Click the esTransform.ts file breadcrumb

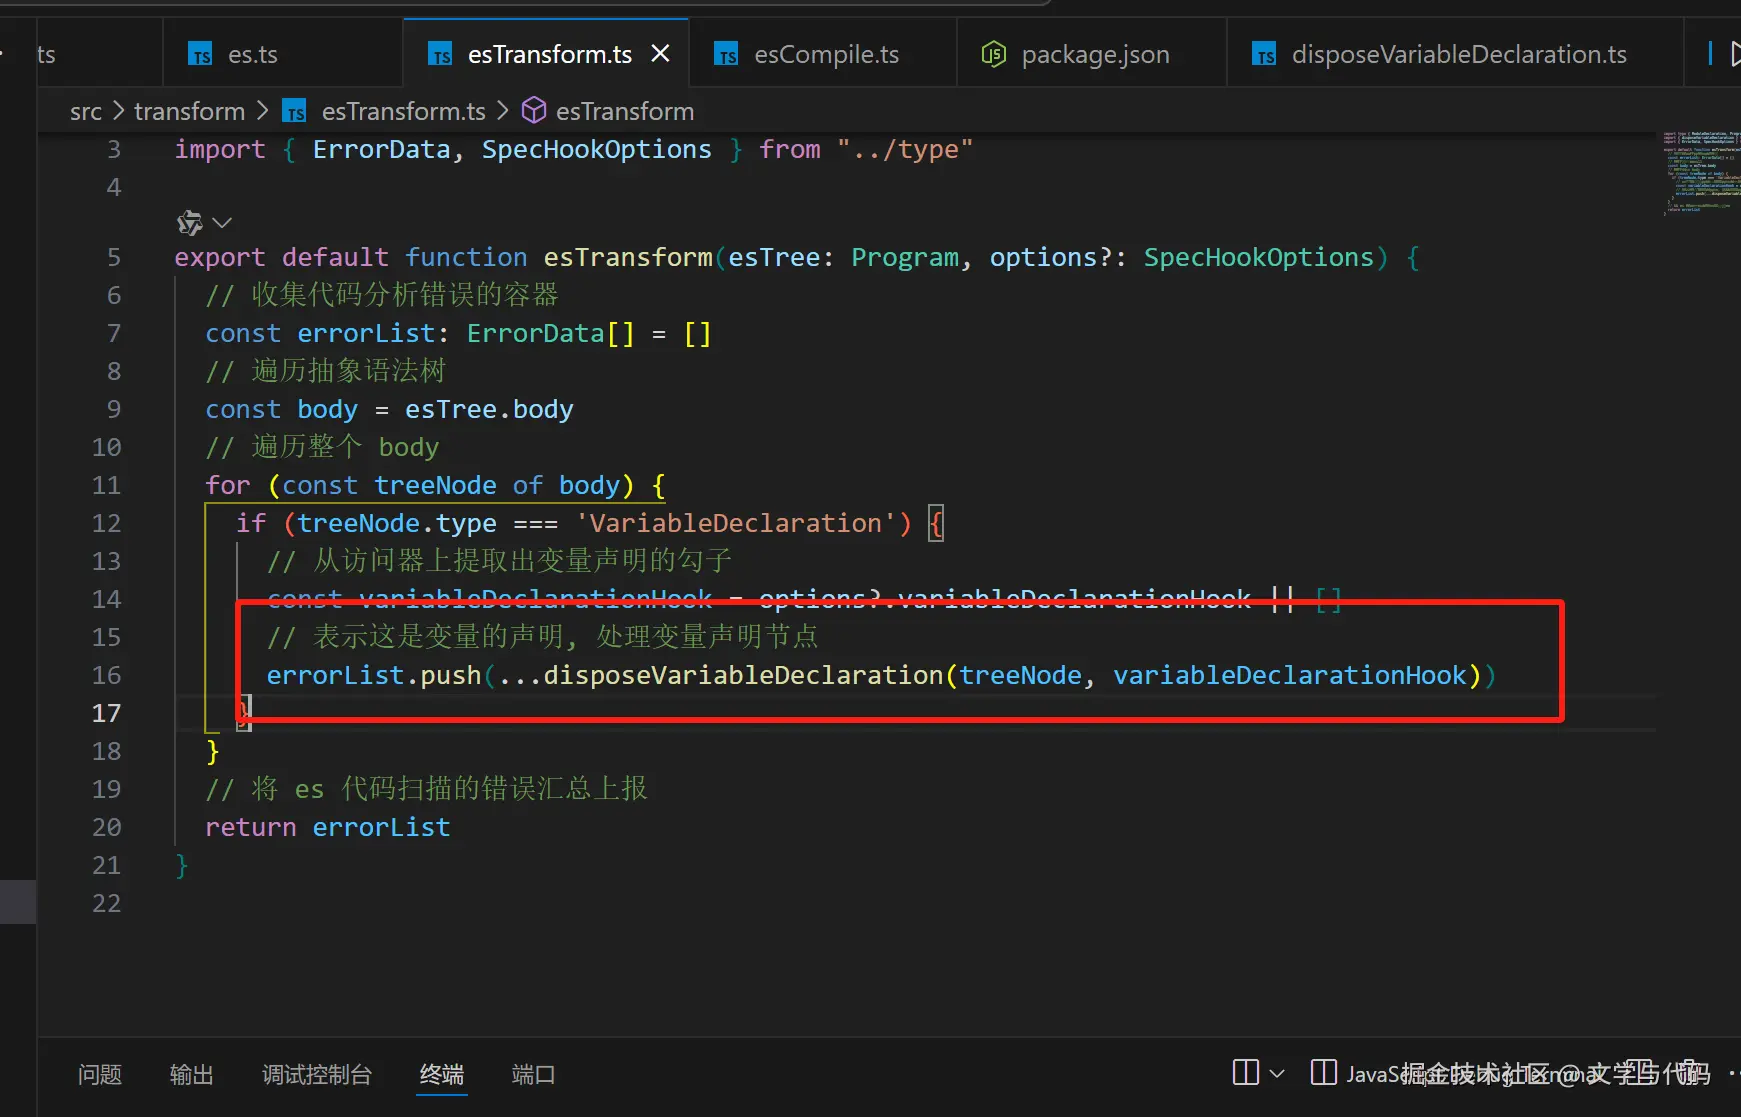pyautogui.click(x=384, y=111)
